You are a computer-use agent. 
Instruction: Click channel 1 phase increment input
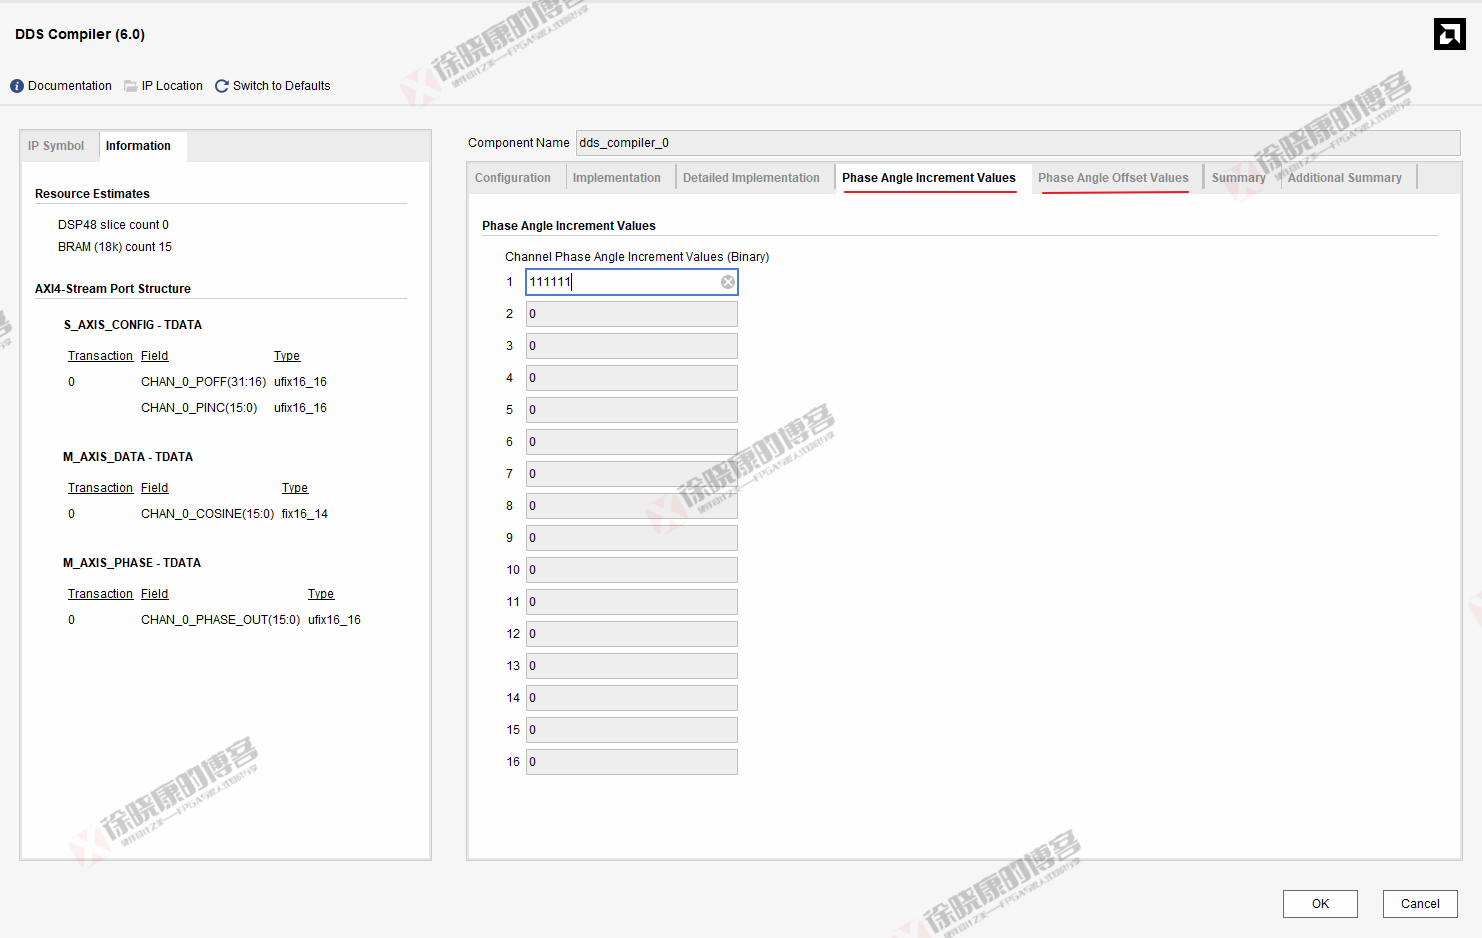(x=620, y=282)
